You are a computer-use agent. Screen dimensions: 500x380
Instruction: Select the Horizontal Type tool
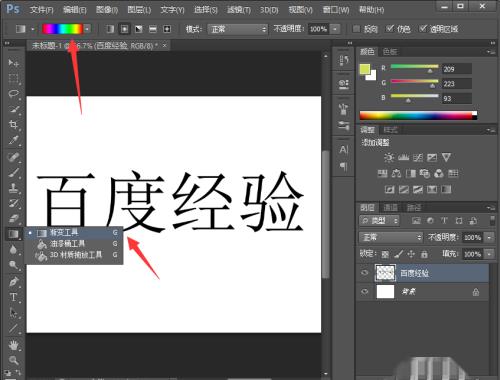(x=13, y=297)
